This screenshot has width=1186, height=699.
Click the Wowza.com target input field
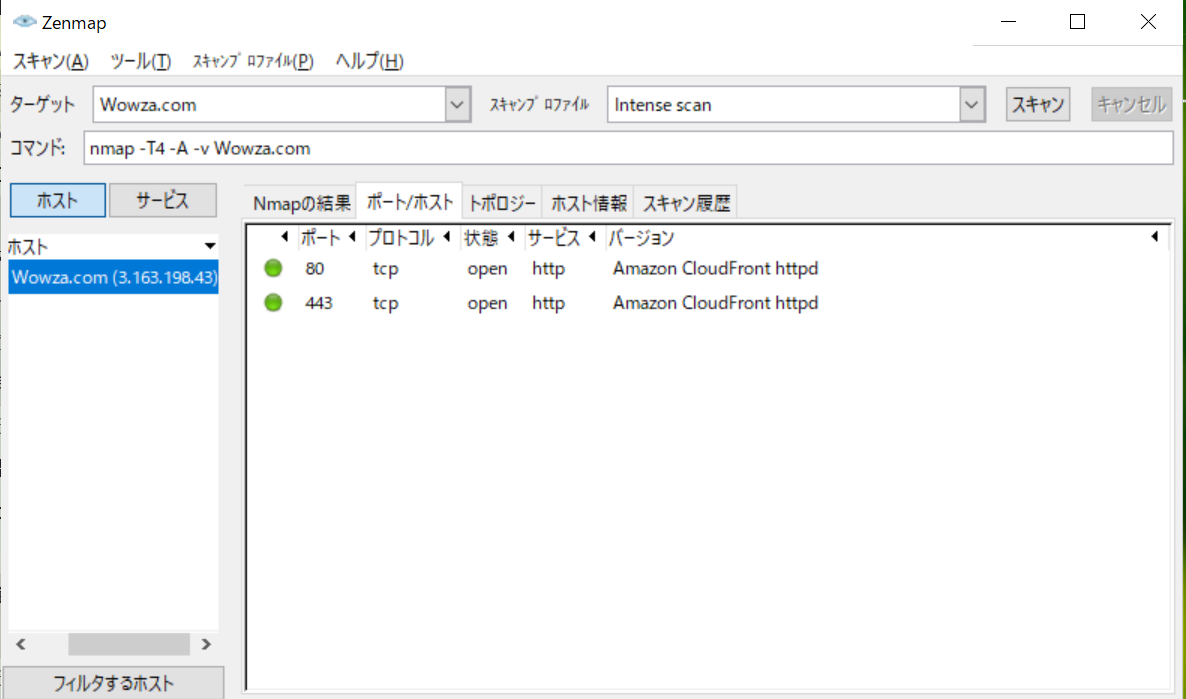(269, 104)
